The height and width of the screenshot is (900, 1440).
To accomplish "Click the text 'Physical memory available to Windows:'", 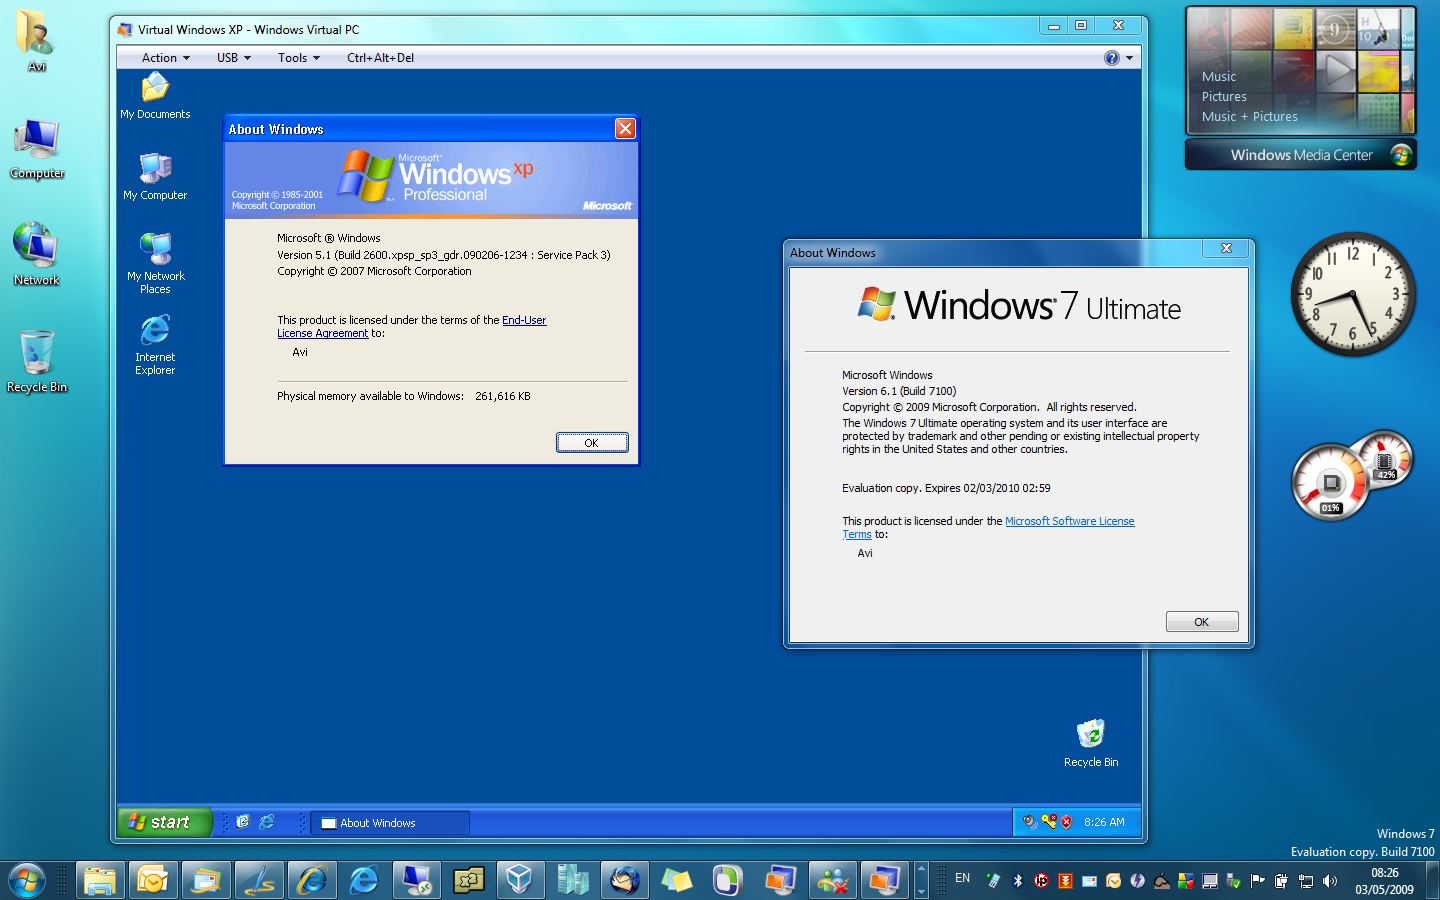I will [370, 396].
